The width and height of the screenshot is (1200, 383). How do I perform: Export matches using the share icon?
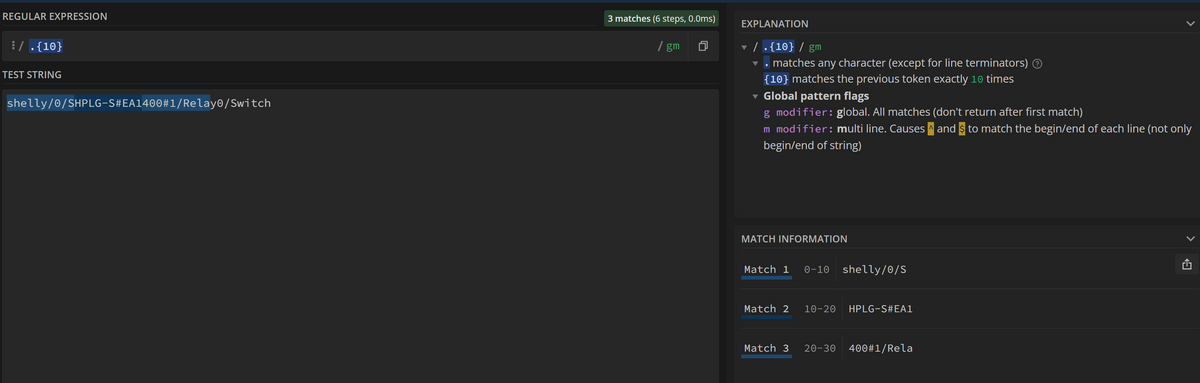point(1186,265)
